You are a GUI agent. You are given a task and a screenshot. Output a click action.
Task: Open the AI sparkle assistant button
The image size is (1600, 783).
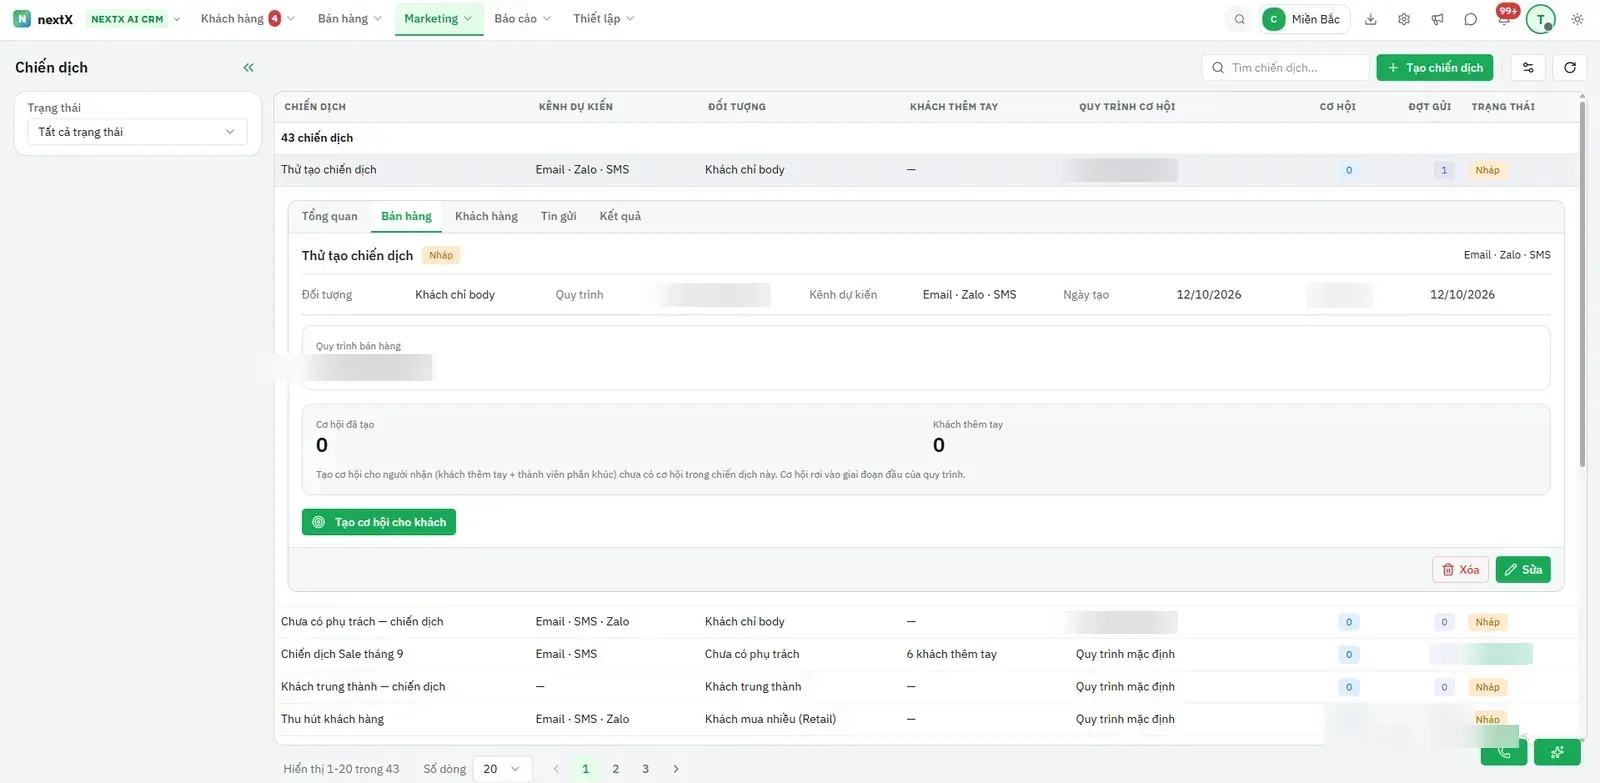[1557, 752]
